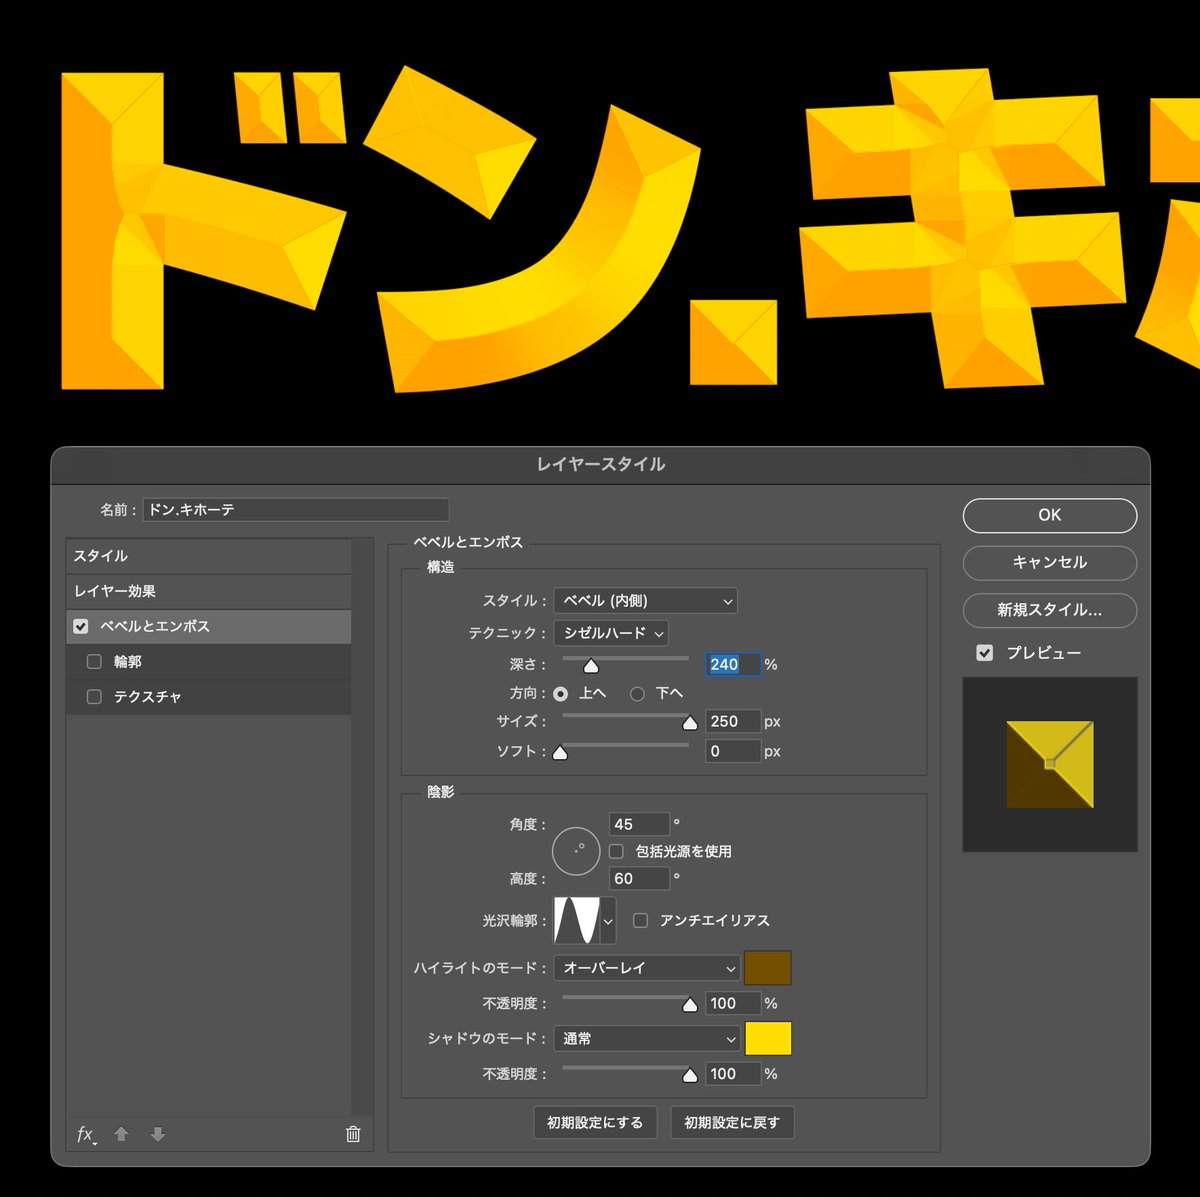
Task: Click the キャンセル button
Action: [x=1050, y=562]
